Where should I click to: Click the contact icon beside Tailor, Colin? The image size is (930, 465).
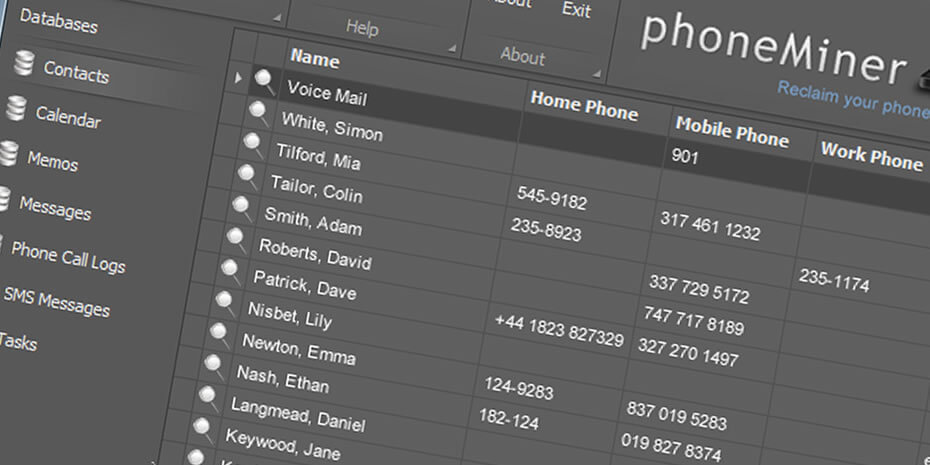(x=247, y=177)
